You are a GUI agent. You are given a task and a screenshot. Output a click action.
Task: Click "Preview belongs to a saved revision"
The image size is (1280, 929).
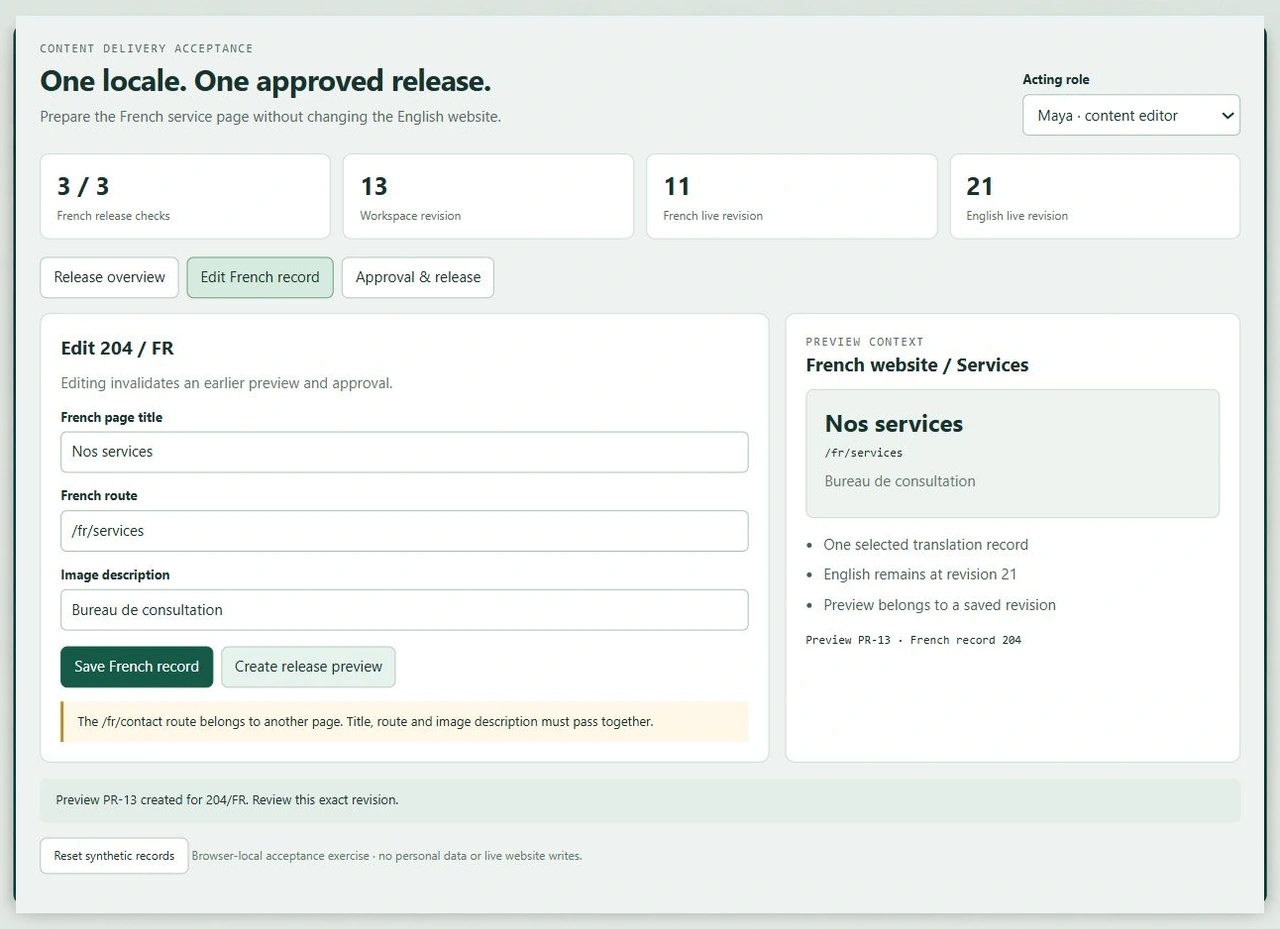[x=940, y=605]
